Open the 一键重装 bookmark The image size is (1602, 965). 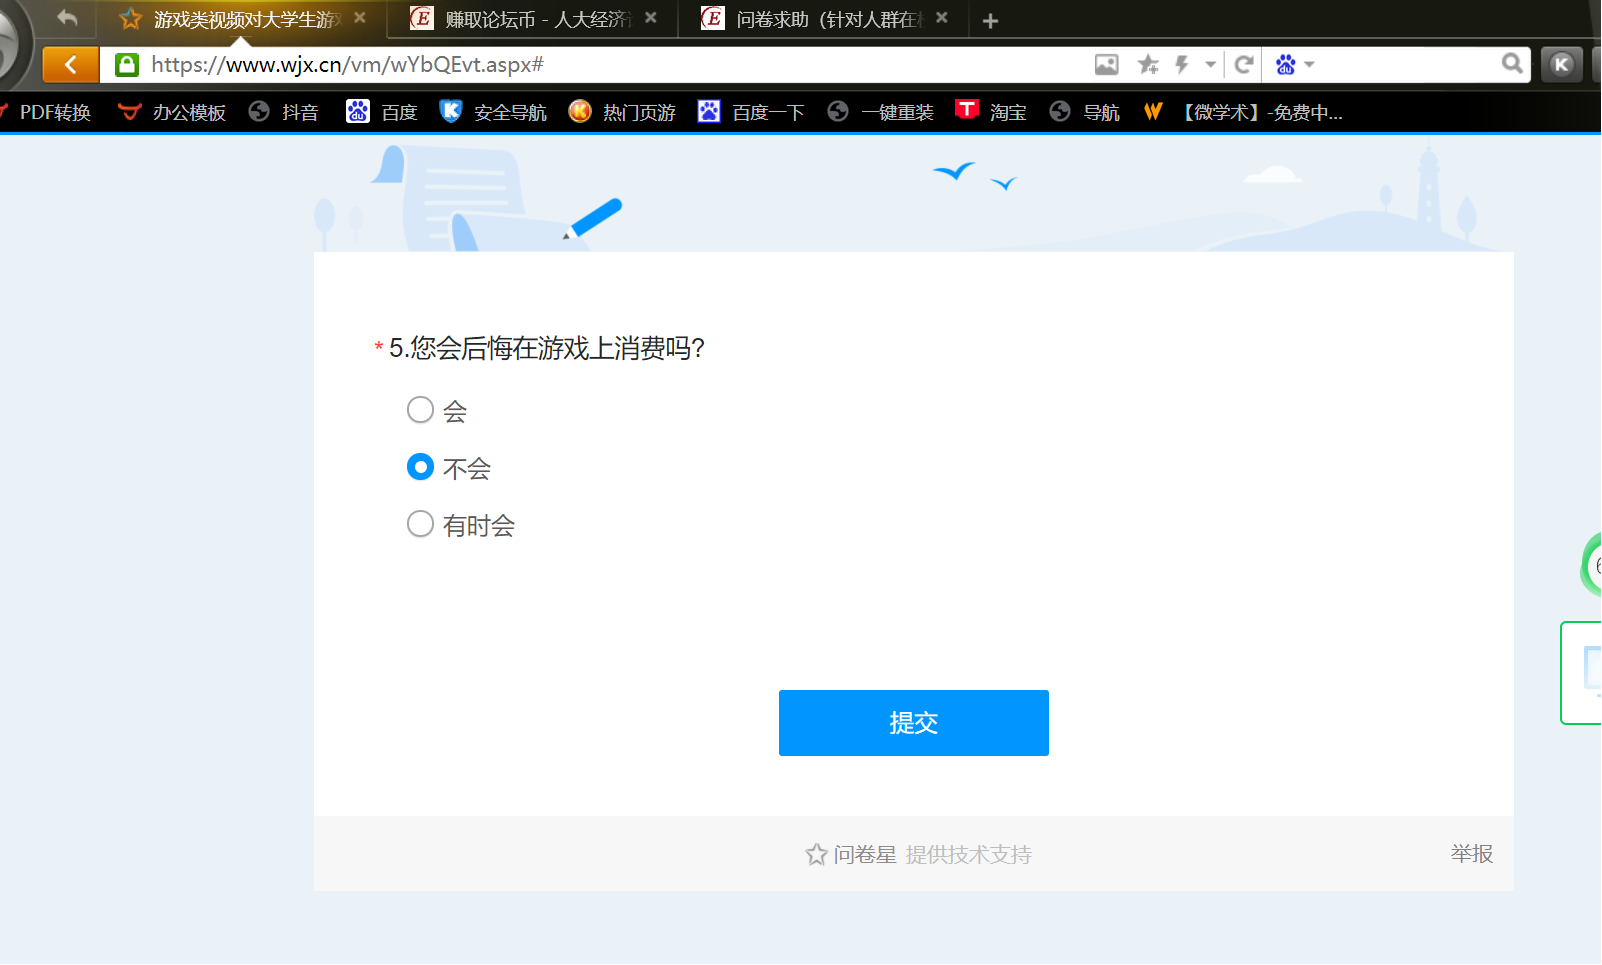pyautogui.click(x=881, y=112)
